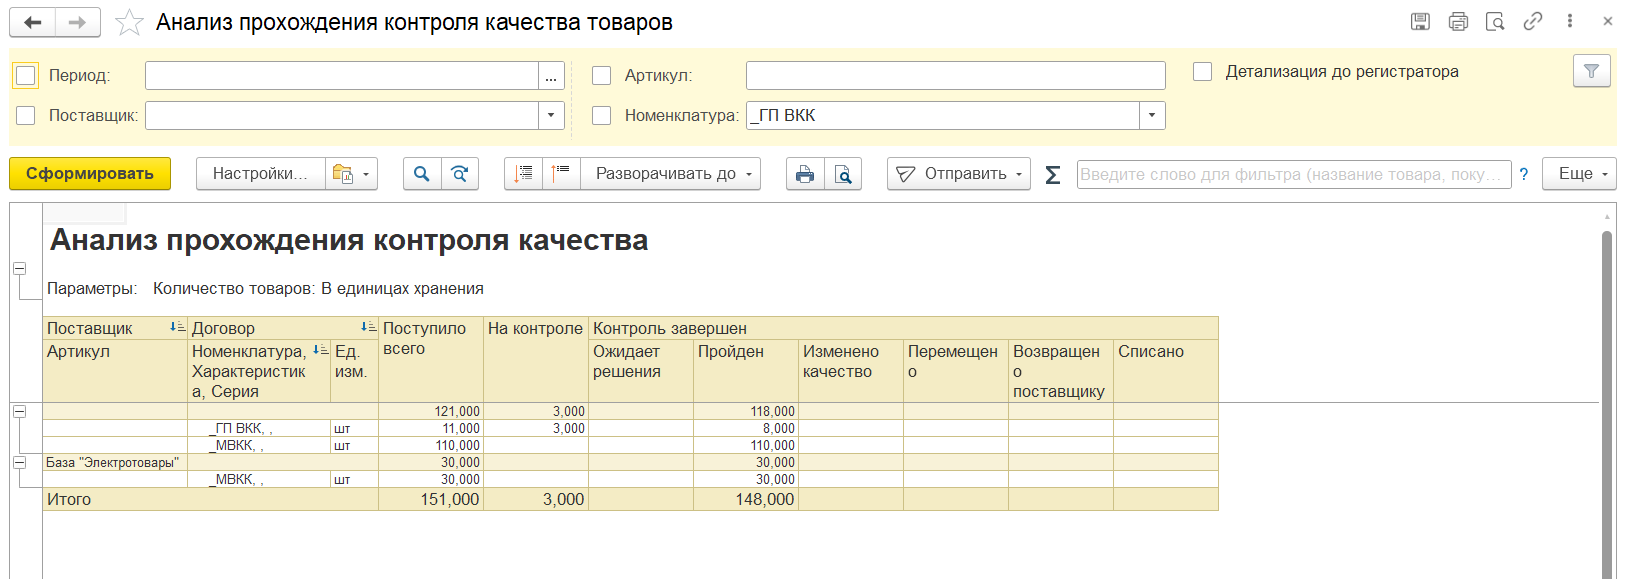Image resolution: width=1637 pixels, height=579 pixels.
Task: Close the report window
Action: click(1608, 21)
